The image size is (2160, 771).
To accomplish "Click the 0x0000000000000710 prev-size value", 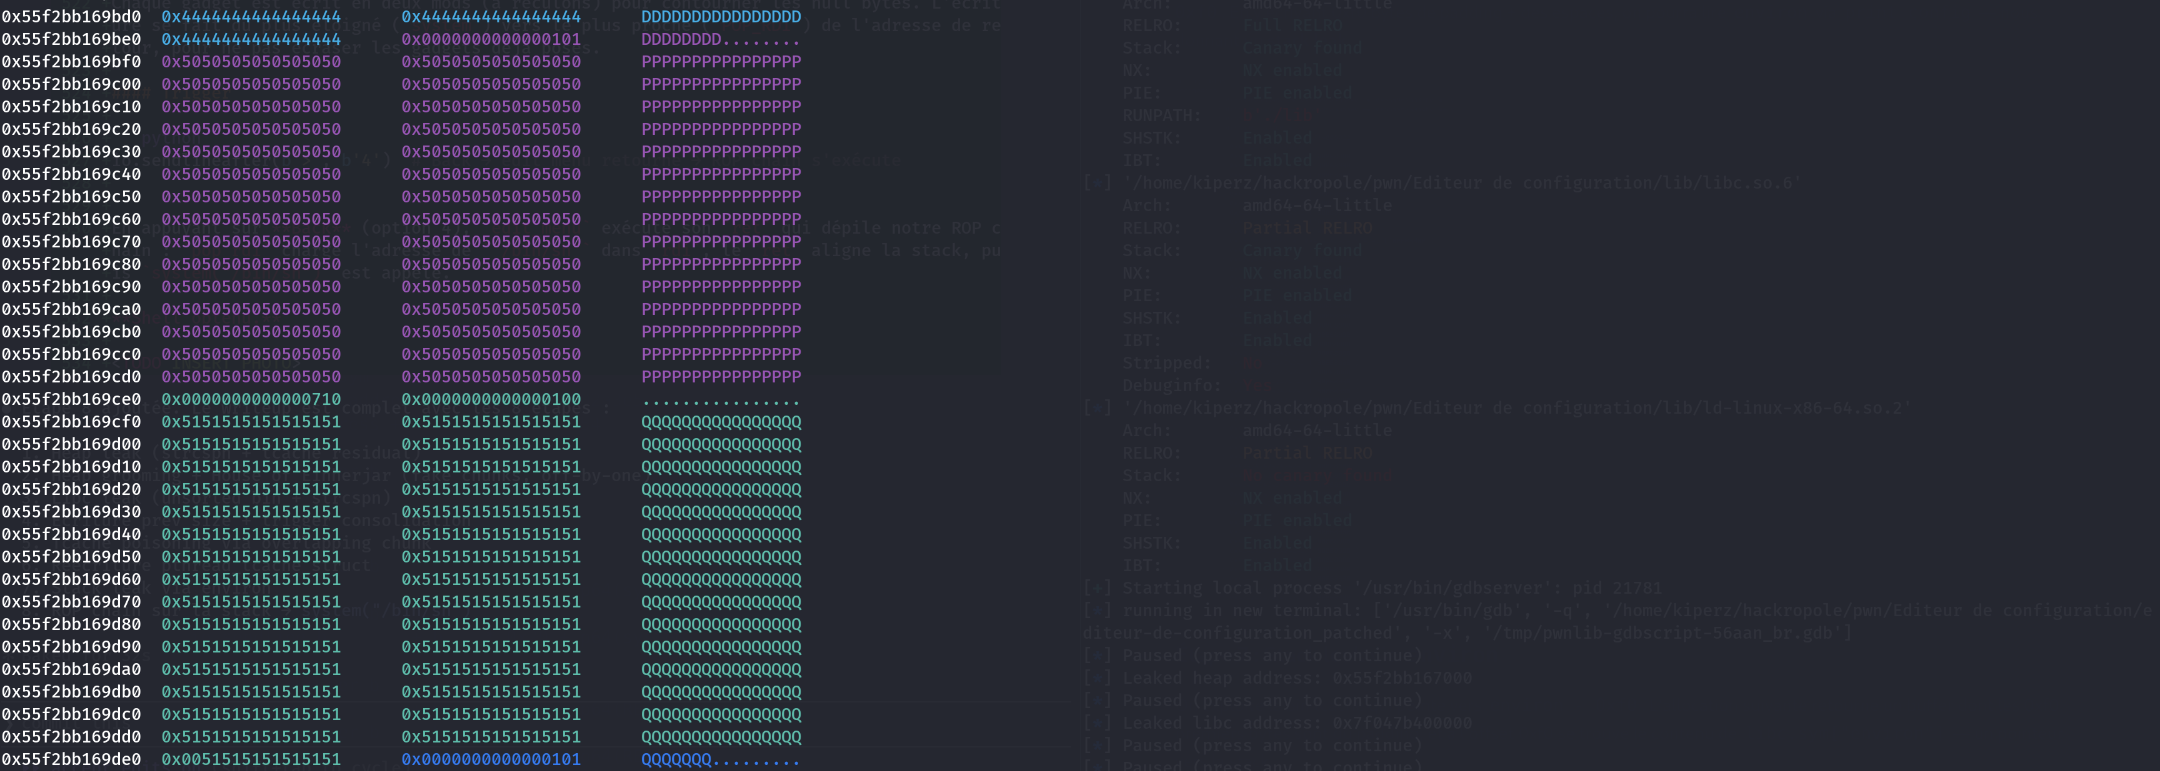I will tap(251, 400).
